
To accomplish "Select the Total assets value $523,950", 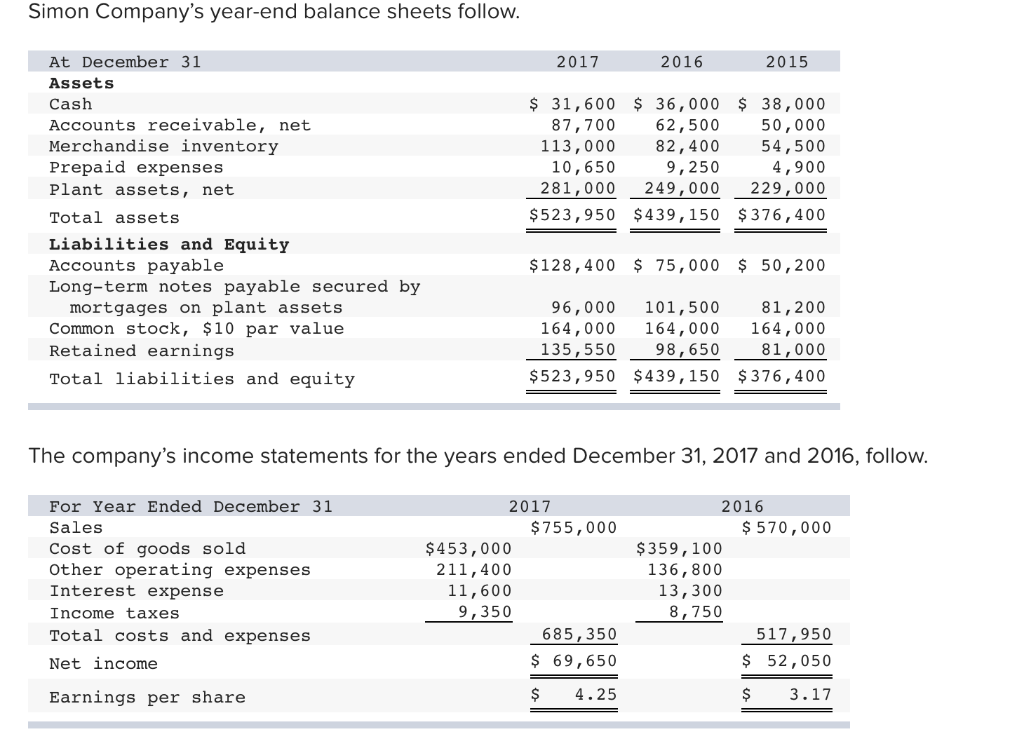I will tap(571, 216).
